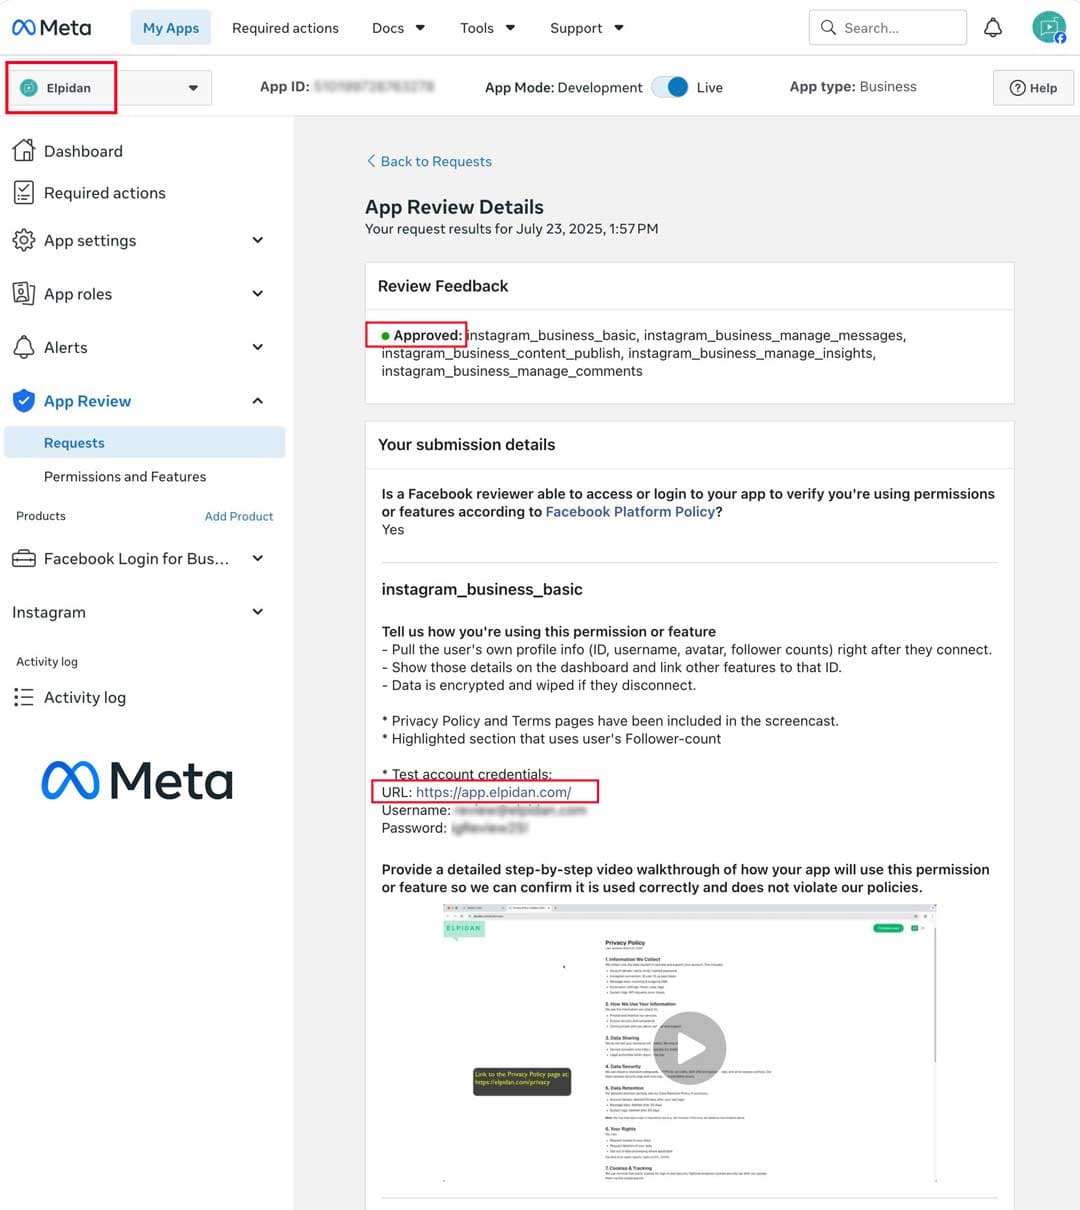Open Required actions in top navigation
1080x1210 pixels.
(x=285, y=28)
